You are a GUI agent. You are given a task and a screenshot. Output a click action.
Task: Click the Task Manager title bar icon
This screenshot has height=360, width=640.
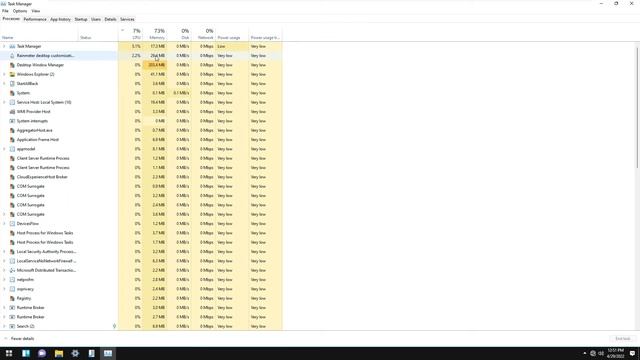(x=4, y=4)
